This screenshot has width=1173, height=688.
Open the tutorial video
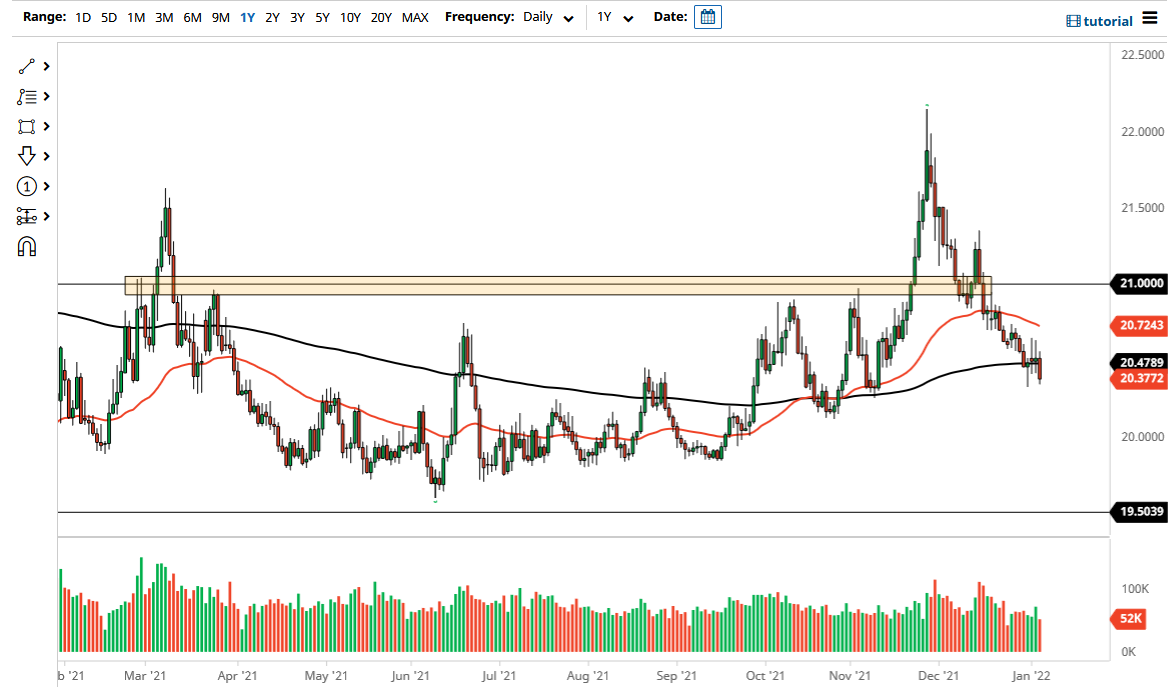click(1099, 20)
